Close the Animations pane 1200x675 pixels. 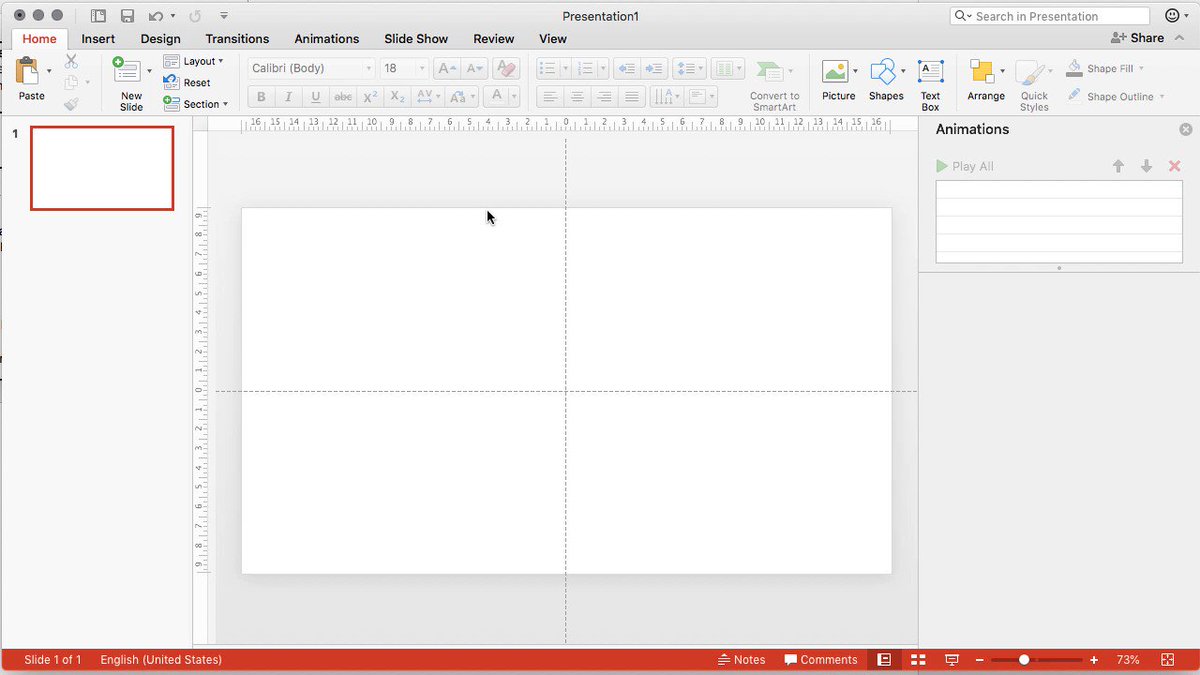point(1186,130)
